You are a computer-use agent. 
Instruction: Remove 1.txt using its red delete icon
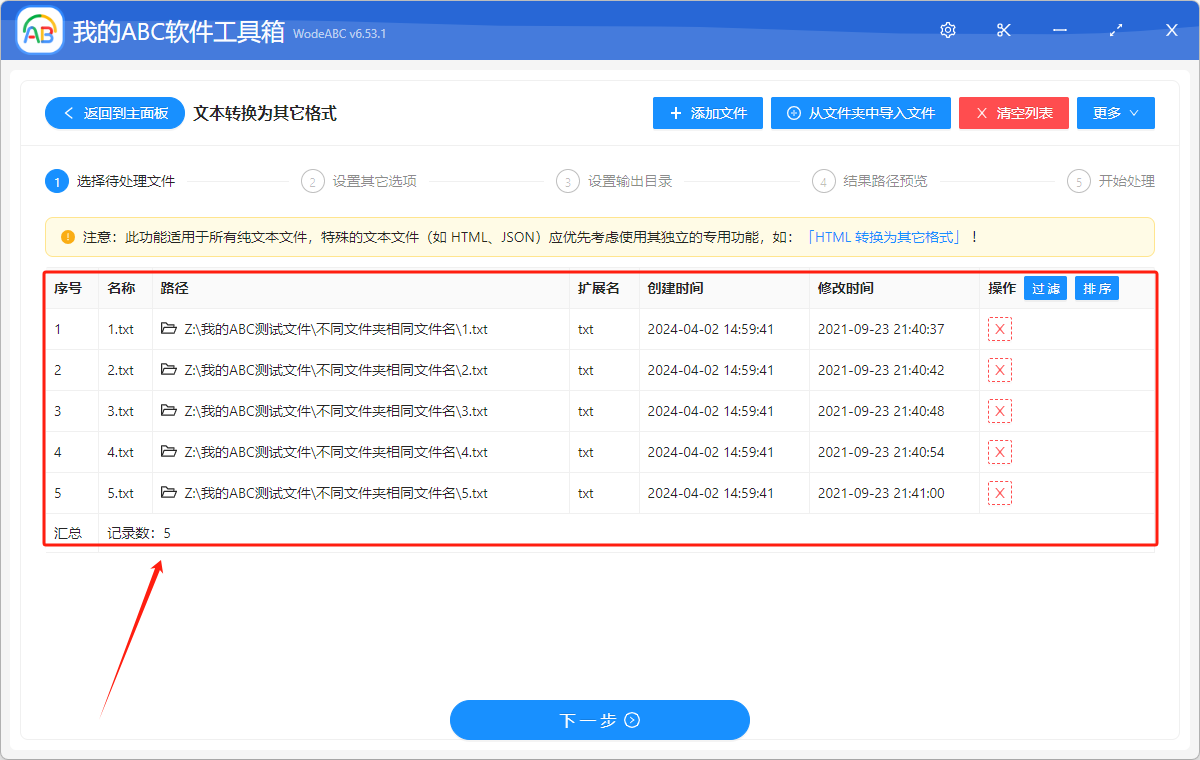click(999, 328)
